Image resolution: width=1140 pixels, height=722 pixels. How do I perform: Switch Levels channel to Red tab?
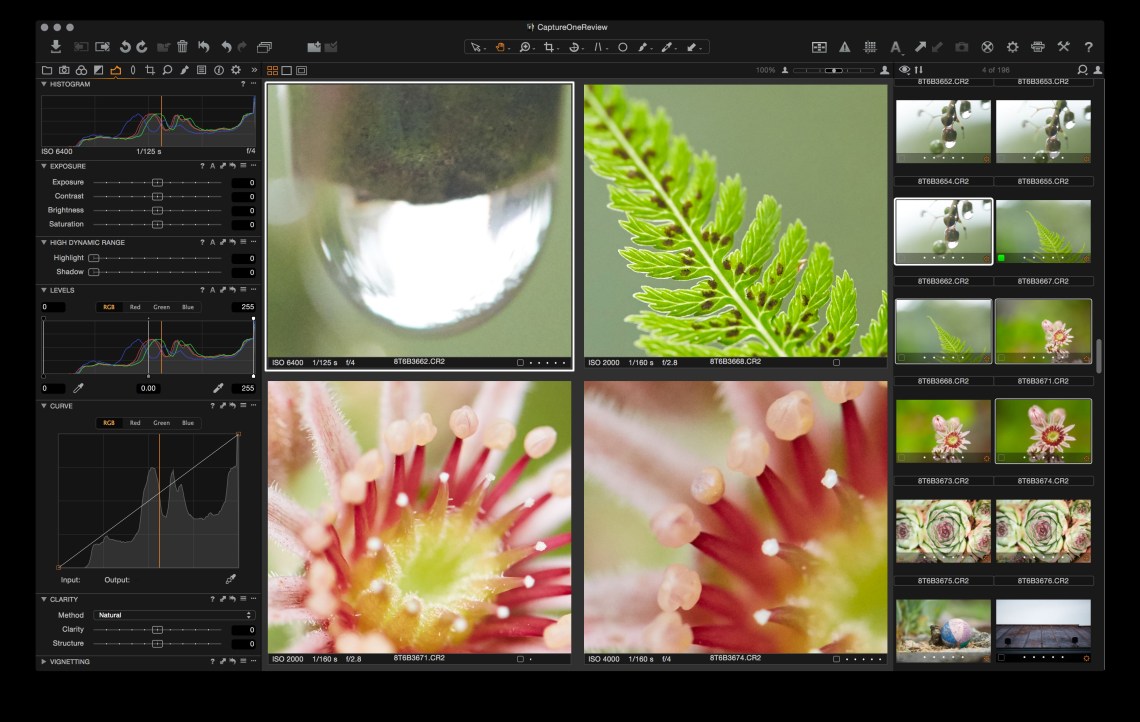(135, 307)
